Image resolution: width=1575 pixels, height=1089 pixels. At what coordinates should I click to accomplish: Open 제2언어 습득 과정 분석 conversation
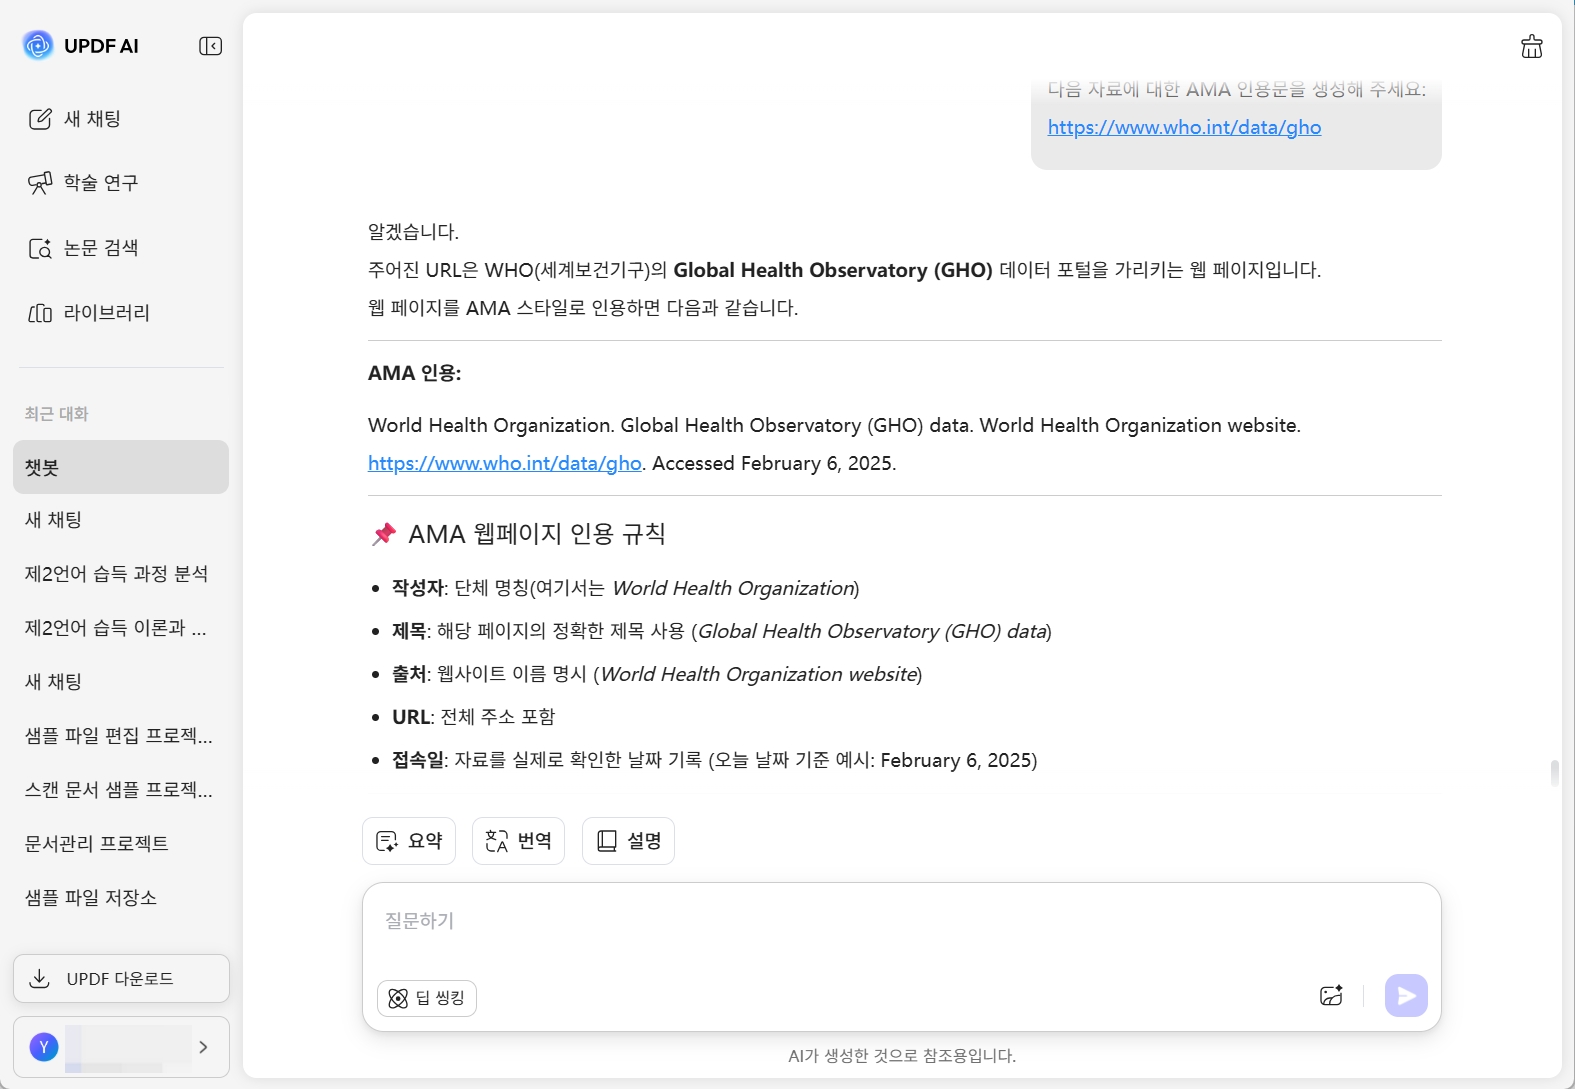click(x=117, y=574)
